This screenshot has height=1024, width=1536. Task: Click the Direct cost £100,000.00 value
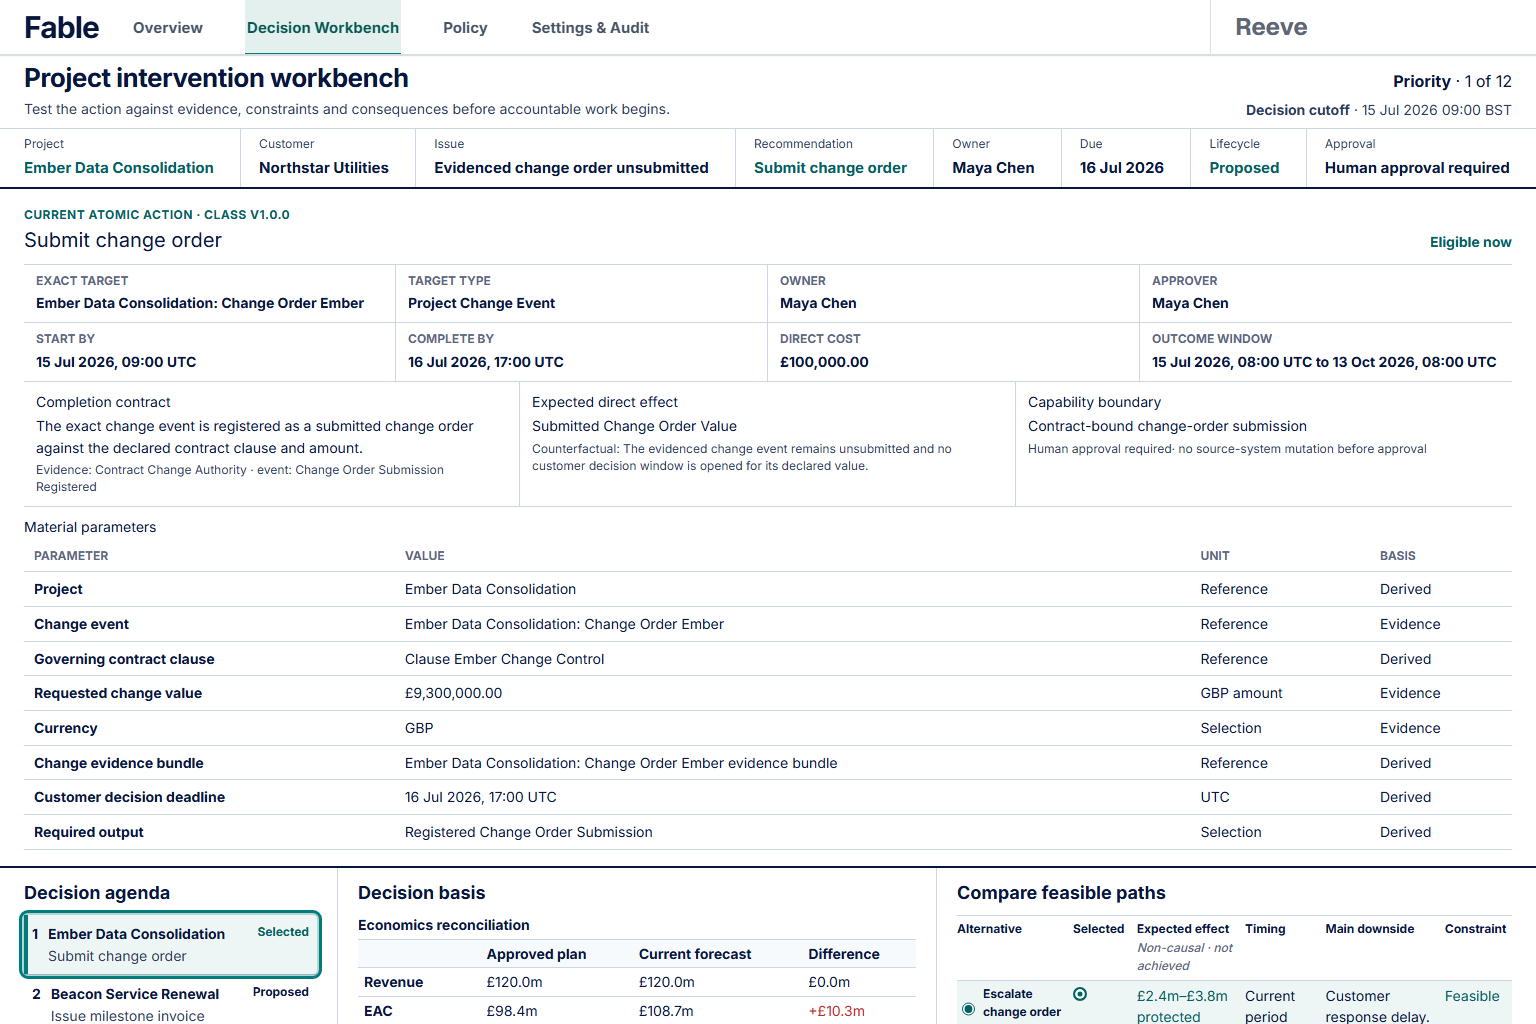[x=824, y=362]
